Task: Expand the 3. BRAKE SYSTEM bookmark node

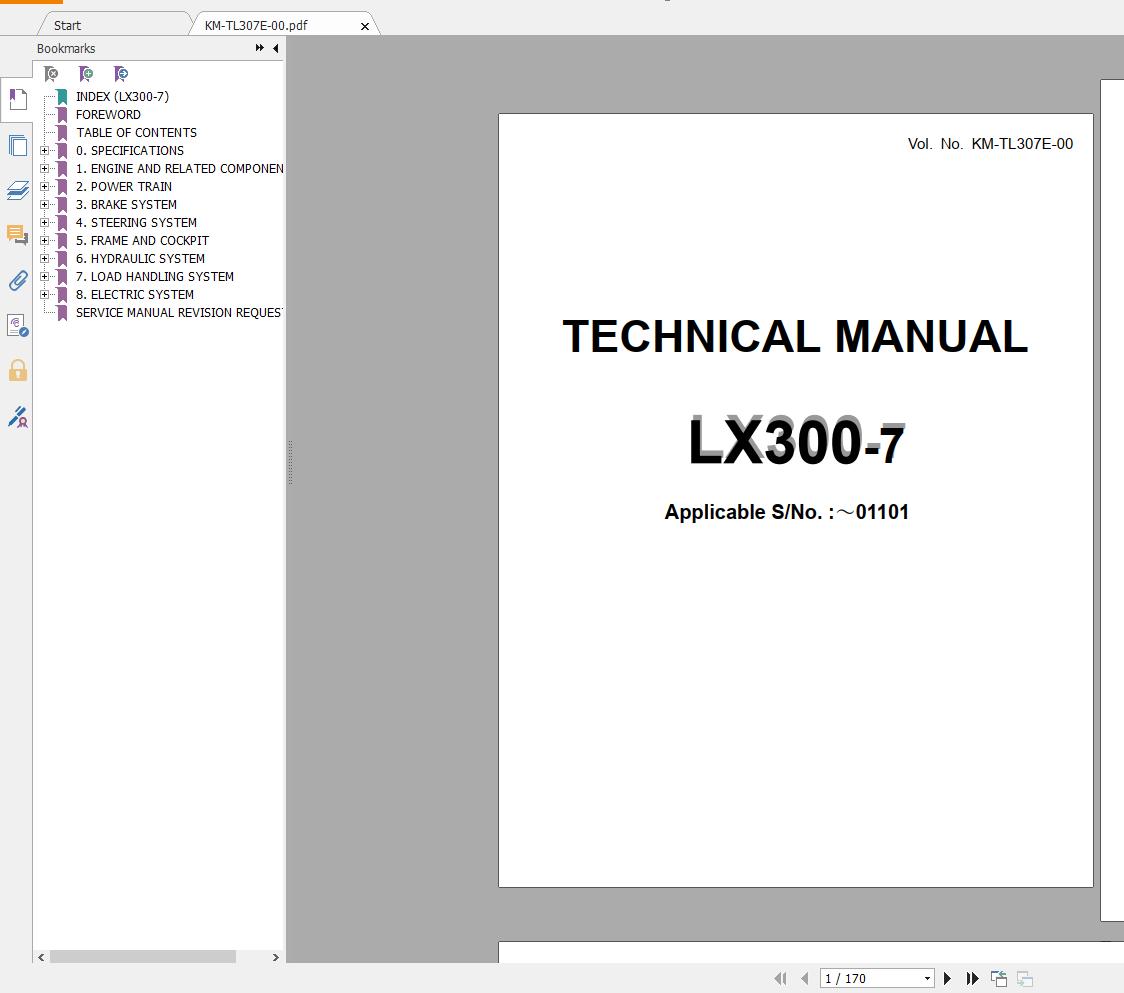Action: [44, 204]
